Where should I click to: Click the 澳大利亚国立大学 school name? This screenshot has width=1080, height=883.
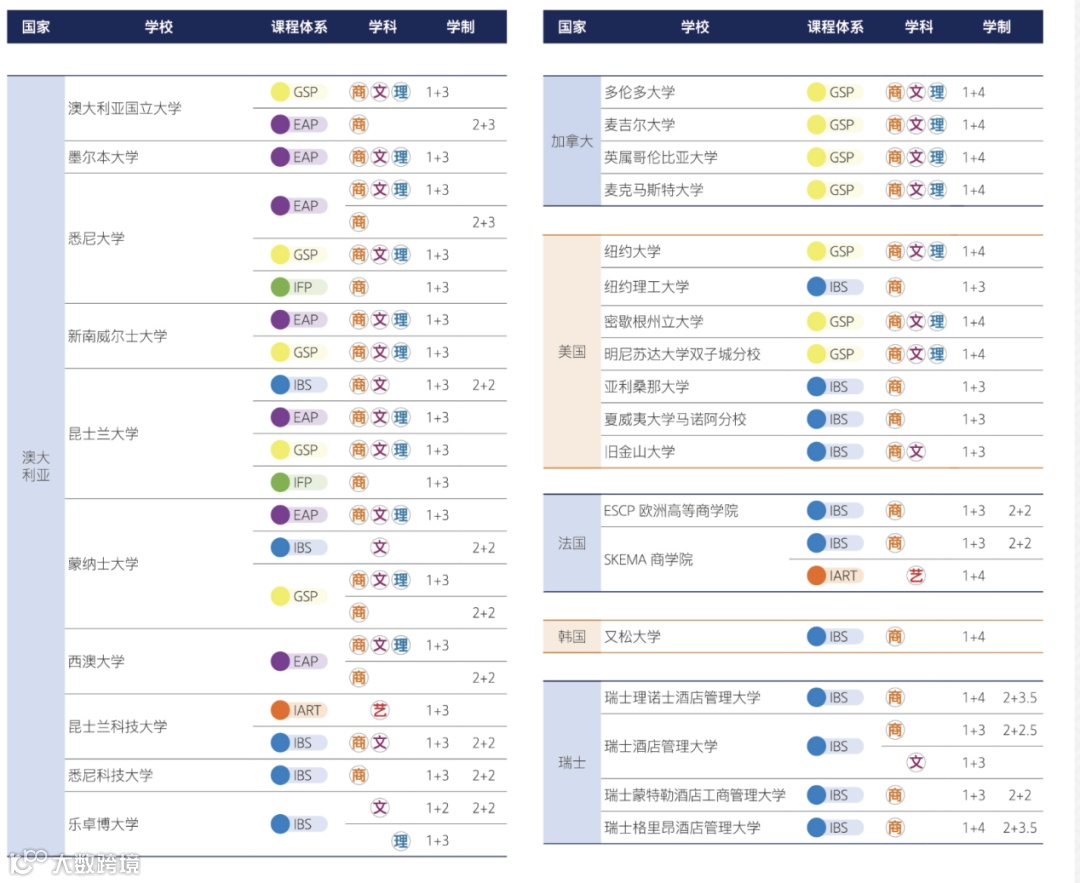pos(125,108)
